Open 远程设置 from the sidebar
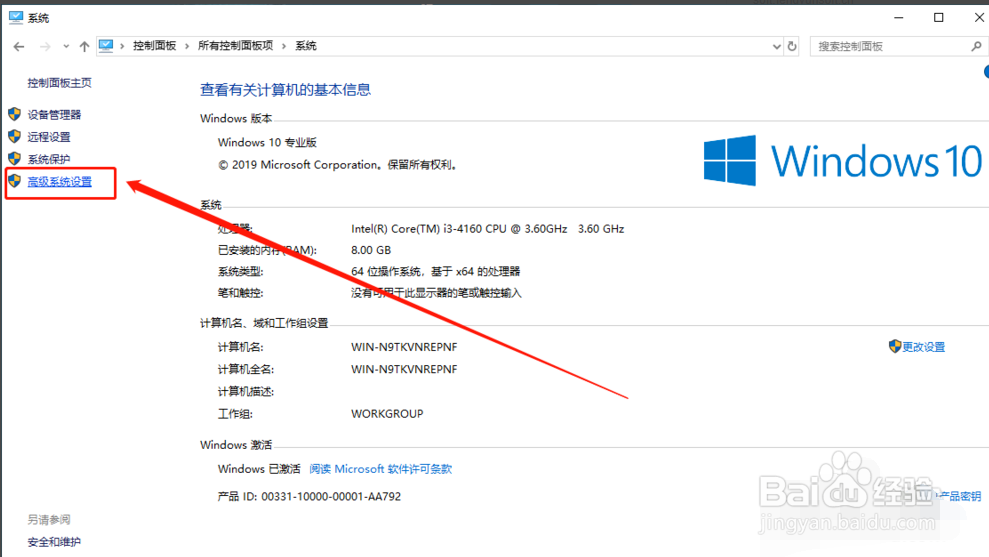Image resolution: width=989 pixels, height=557 pixels. click(x=49, y=137)
